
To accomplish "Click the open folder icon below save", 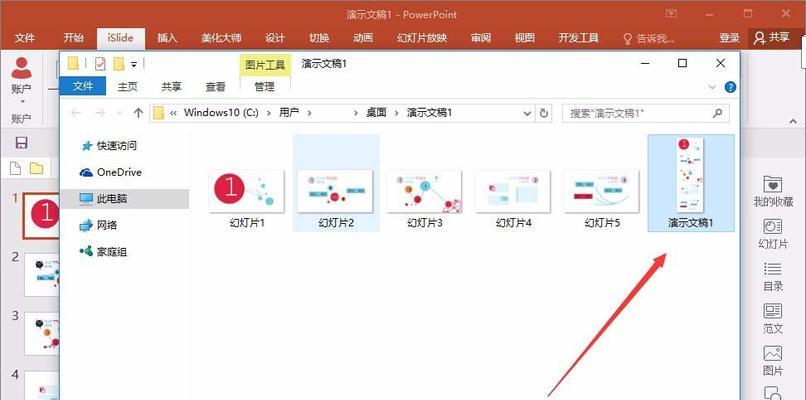I will (x=36, y=168).
